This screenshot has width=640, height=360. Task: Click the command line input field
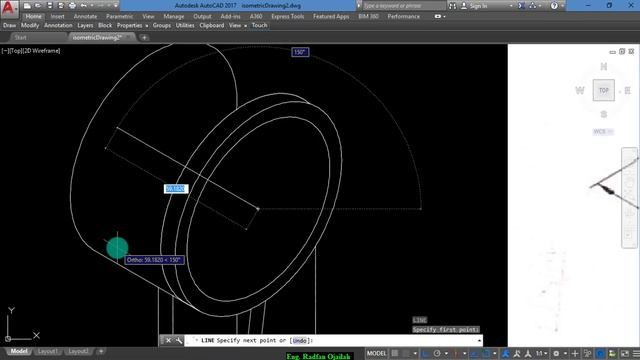[x=333, y=340]
